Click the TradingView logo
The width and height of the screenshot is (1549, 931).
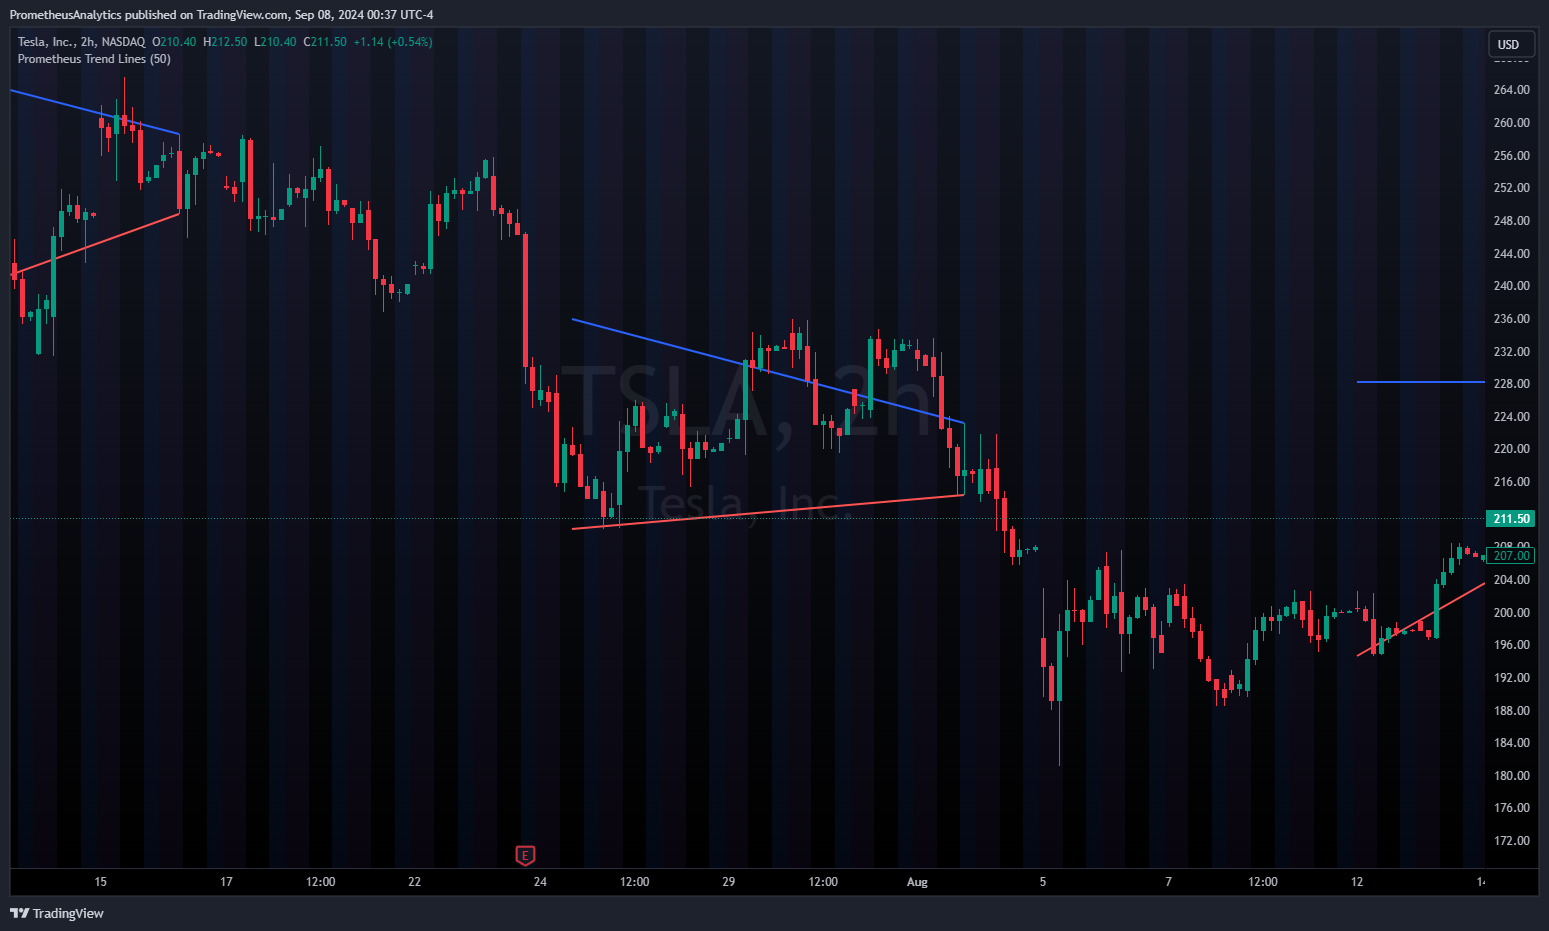click(x=57, y=913)
